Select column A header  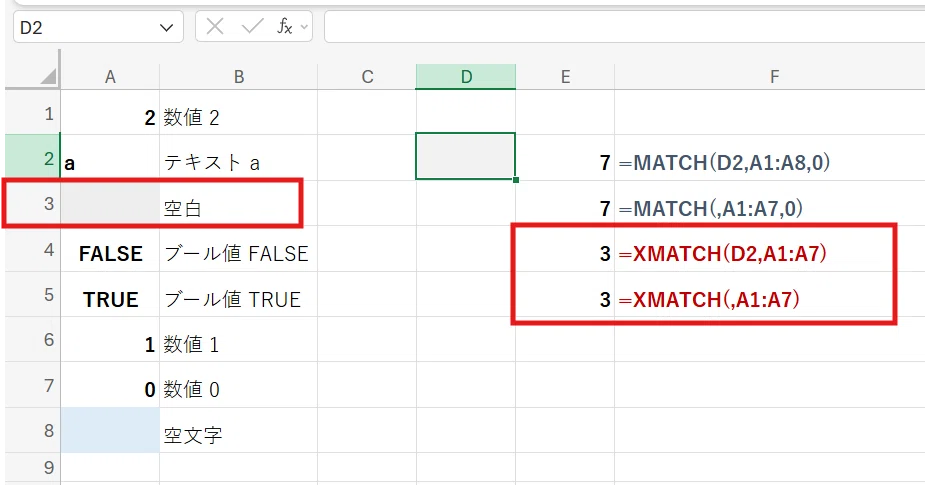110,77
